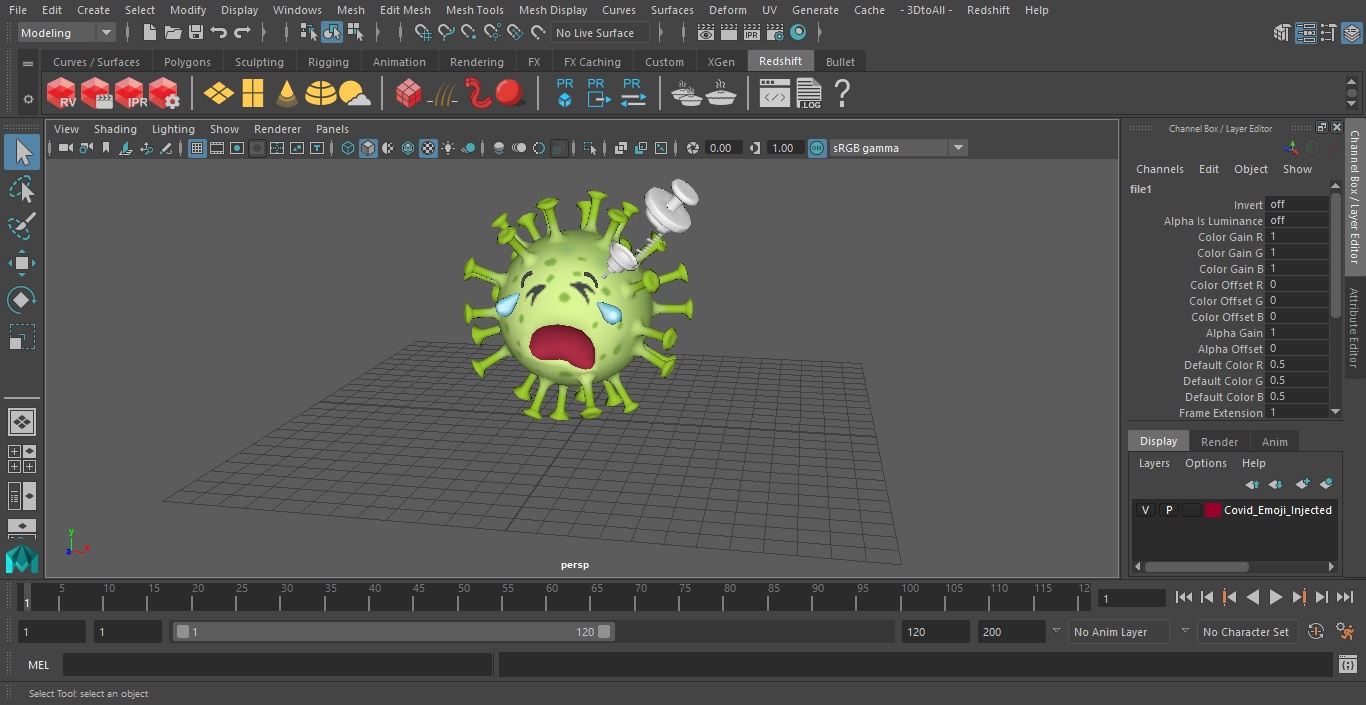Screen dimensions: 1366x705
Task: Switch to the Render layer tab
Action: (x=1219, y=442)
